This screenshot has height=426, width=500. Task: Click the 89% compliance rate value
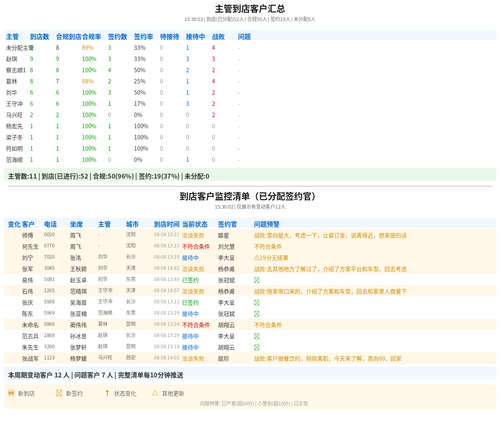click(x=88, y=48)
